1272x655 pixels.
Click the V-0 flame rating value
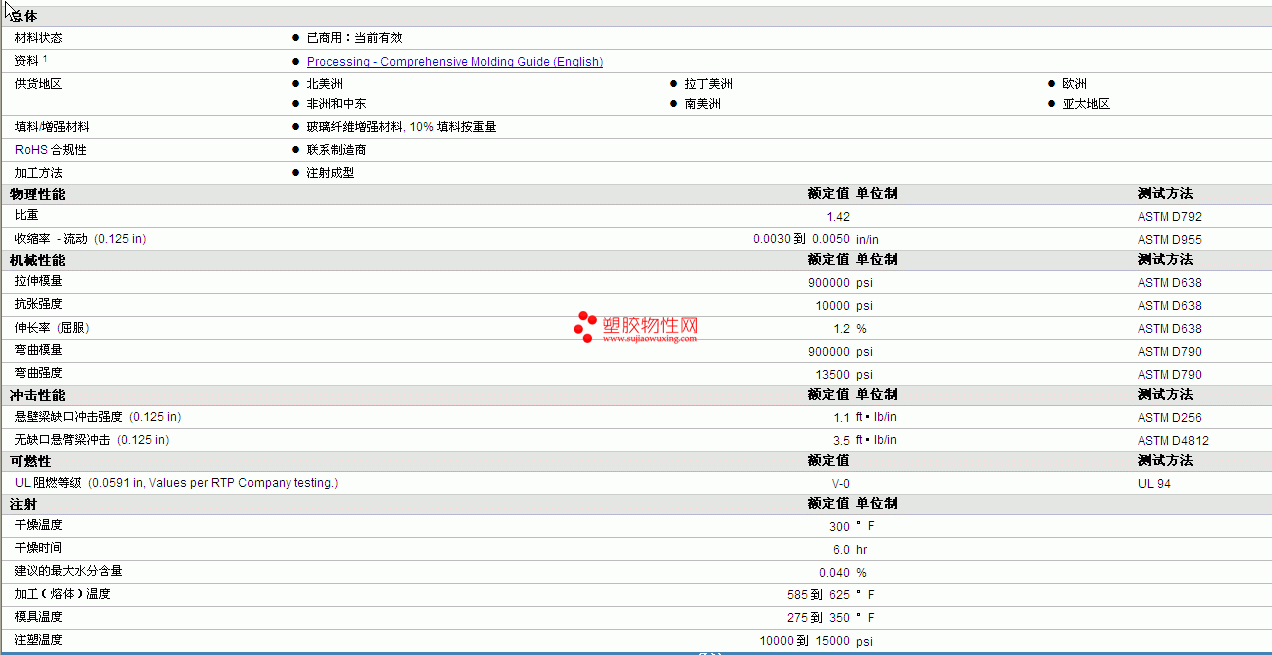841,484
